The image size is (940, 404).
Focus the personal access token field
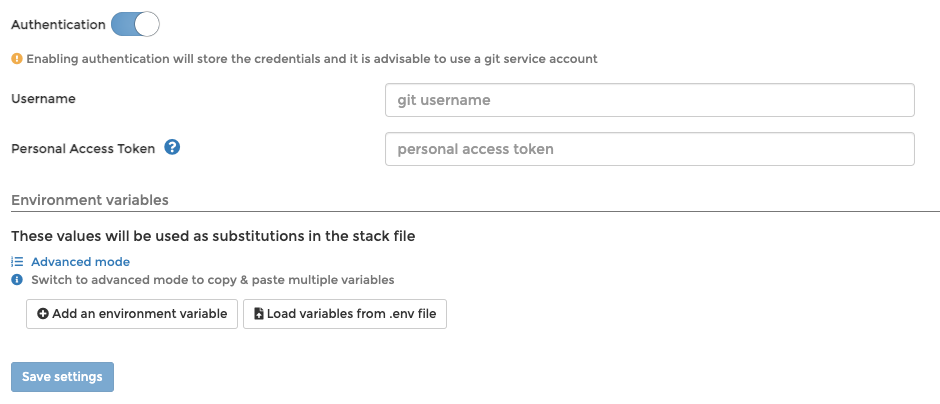[649, 149]
